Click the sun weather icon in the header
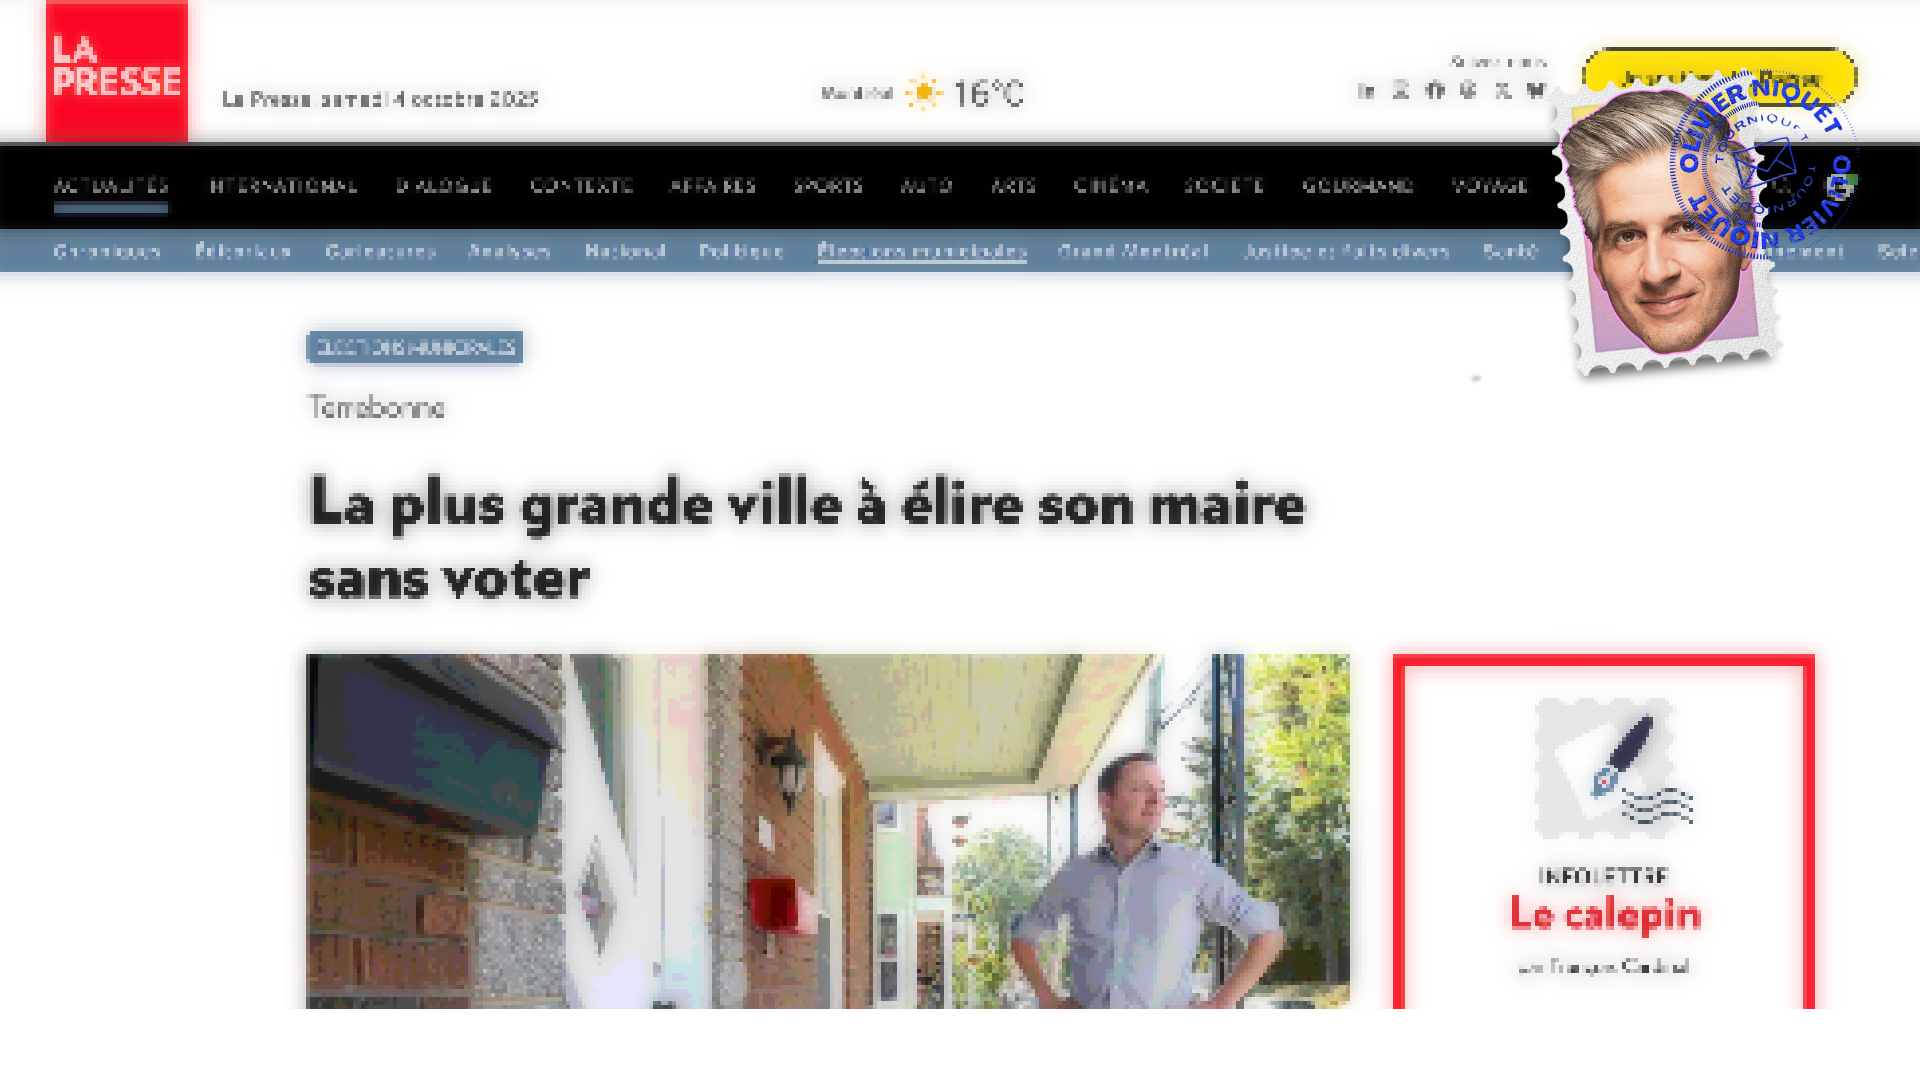Viewport: 1920px width, 1080px height. (x=925, y=91)
